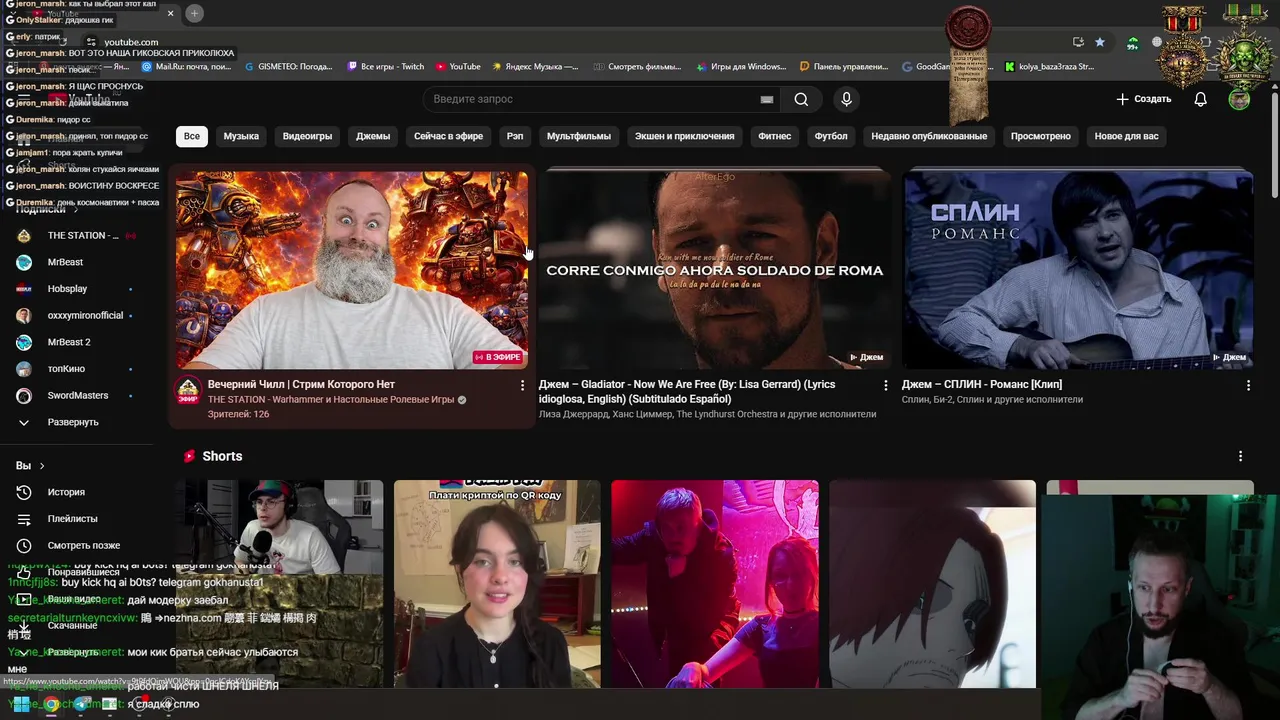Open Все игры - Twitch bookmark

point(386,67)
